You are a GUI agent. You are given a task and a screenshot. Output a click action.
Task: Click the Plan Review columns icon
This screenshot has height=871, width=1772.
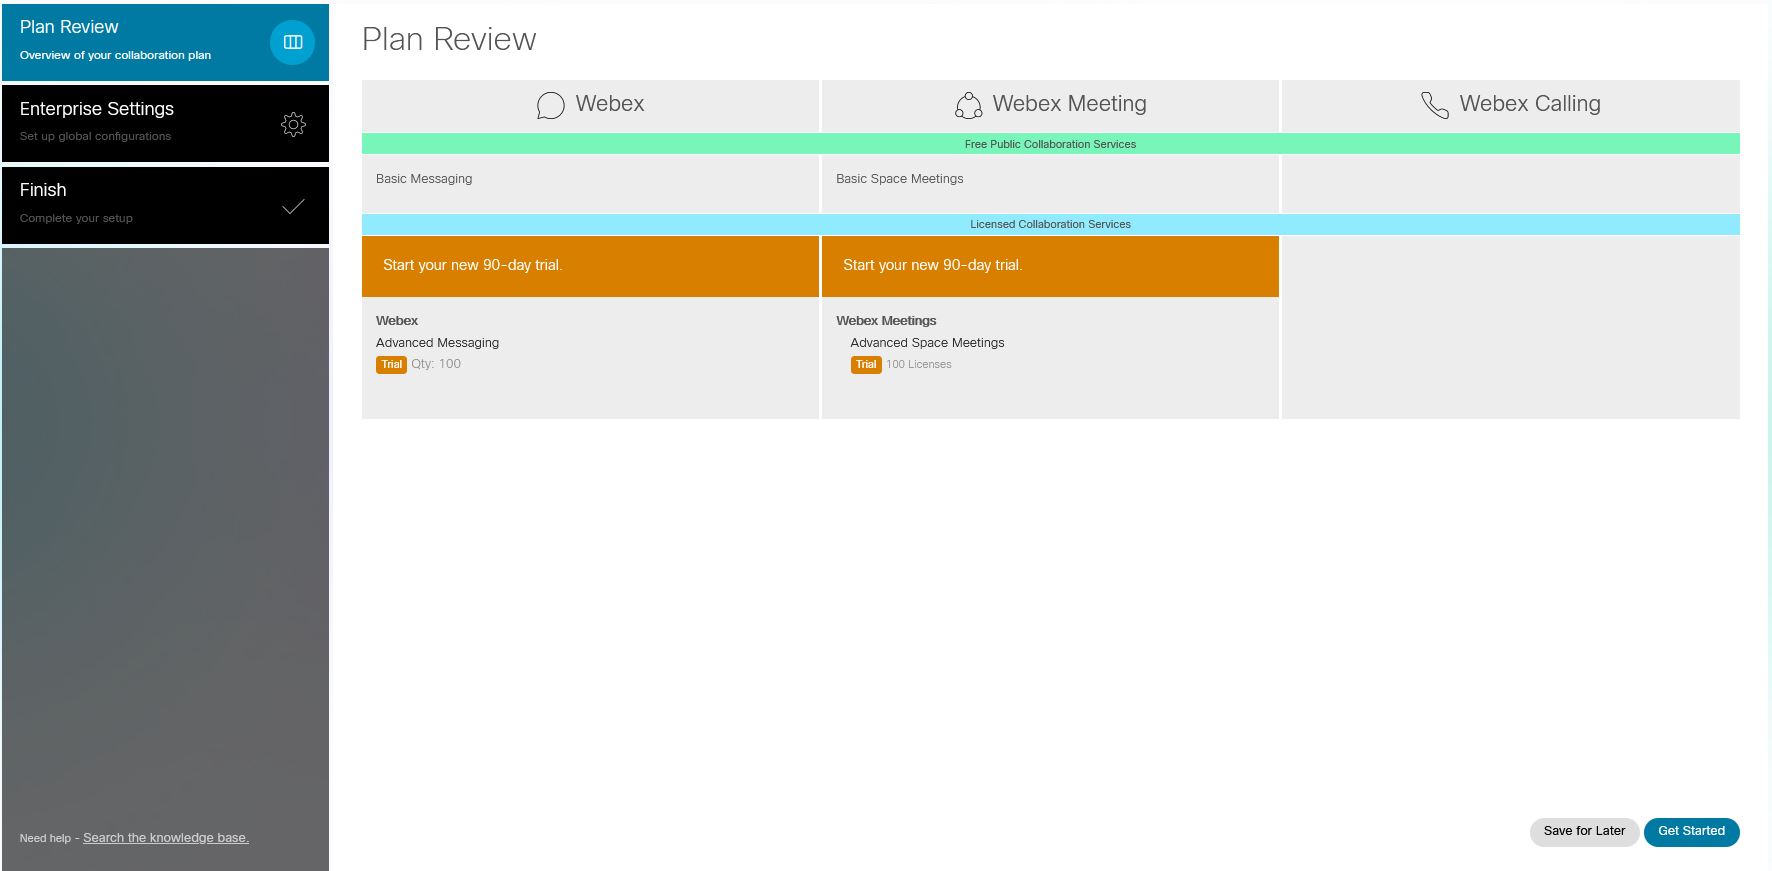coord(293,42)
